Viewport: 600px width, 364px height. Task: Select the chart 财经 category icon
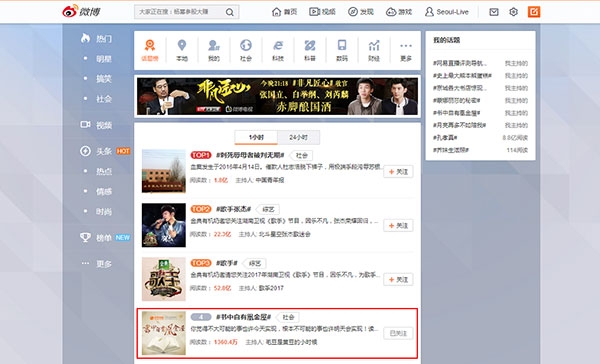[374, 46]
